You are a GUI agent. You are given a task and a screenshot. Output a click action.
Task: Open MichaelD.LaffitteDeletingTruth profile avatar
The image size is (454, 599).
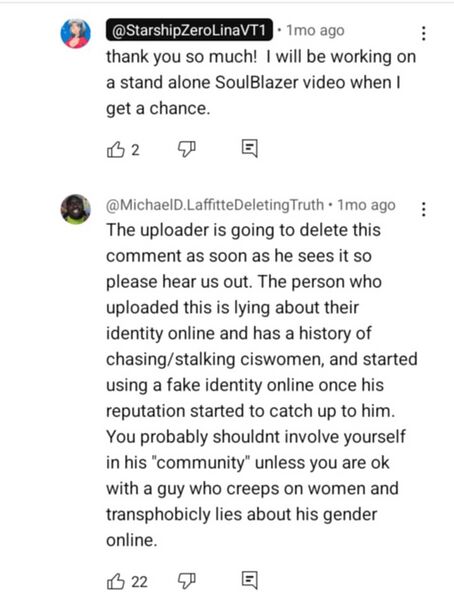pyautogui.click(x=76, y=209)
